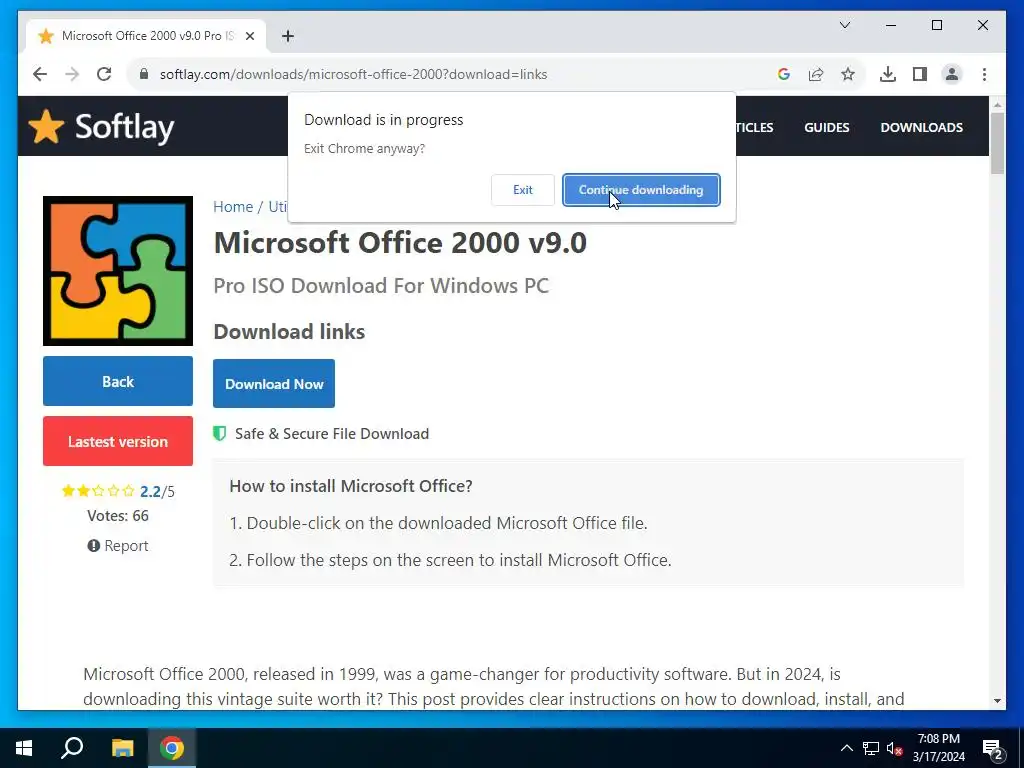This screenshot has width=1024, height=768.
Task: Click the muted volume tray icon
Action: click(895, 748)
